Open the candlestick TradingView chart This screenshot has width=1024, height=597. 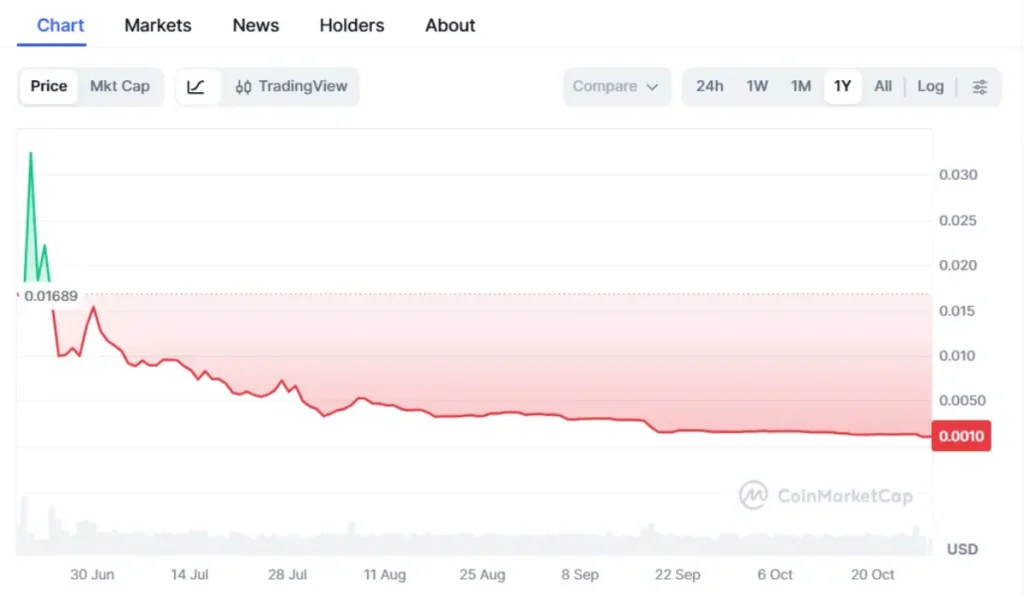tap(291, 86)
